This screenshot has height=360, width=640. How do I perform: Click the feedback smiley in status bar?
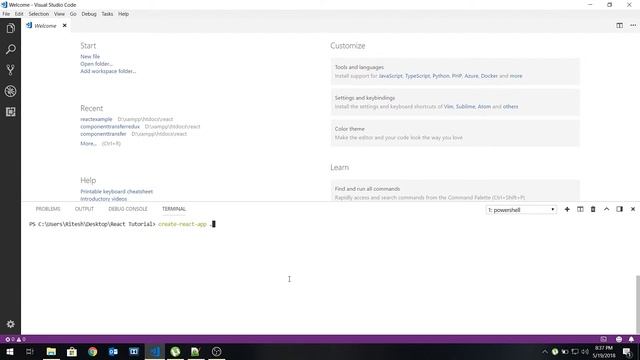coord(619,339)
